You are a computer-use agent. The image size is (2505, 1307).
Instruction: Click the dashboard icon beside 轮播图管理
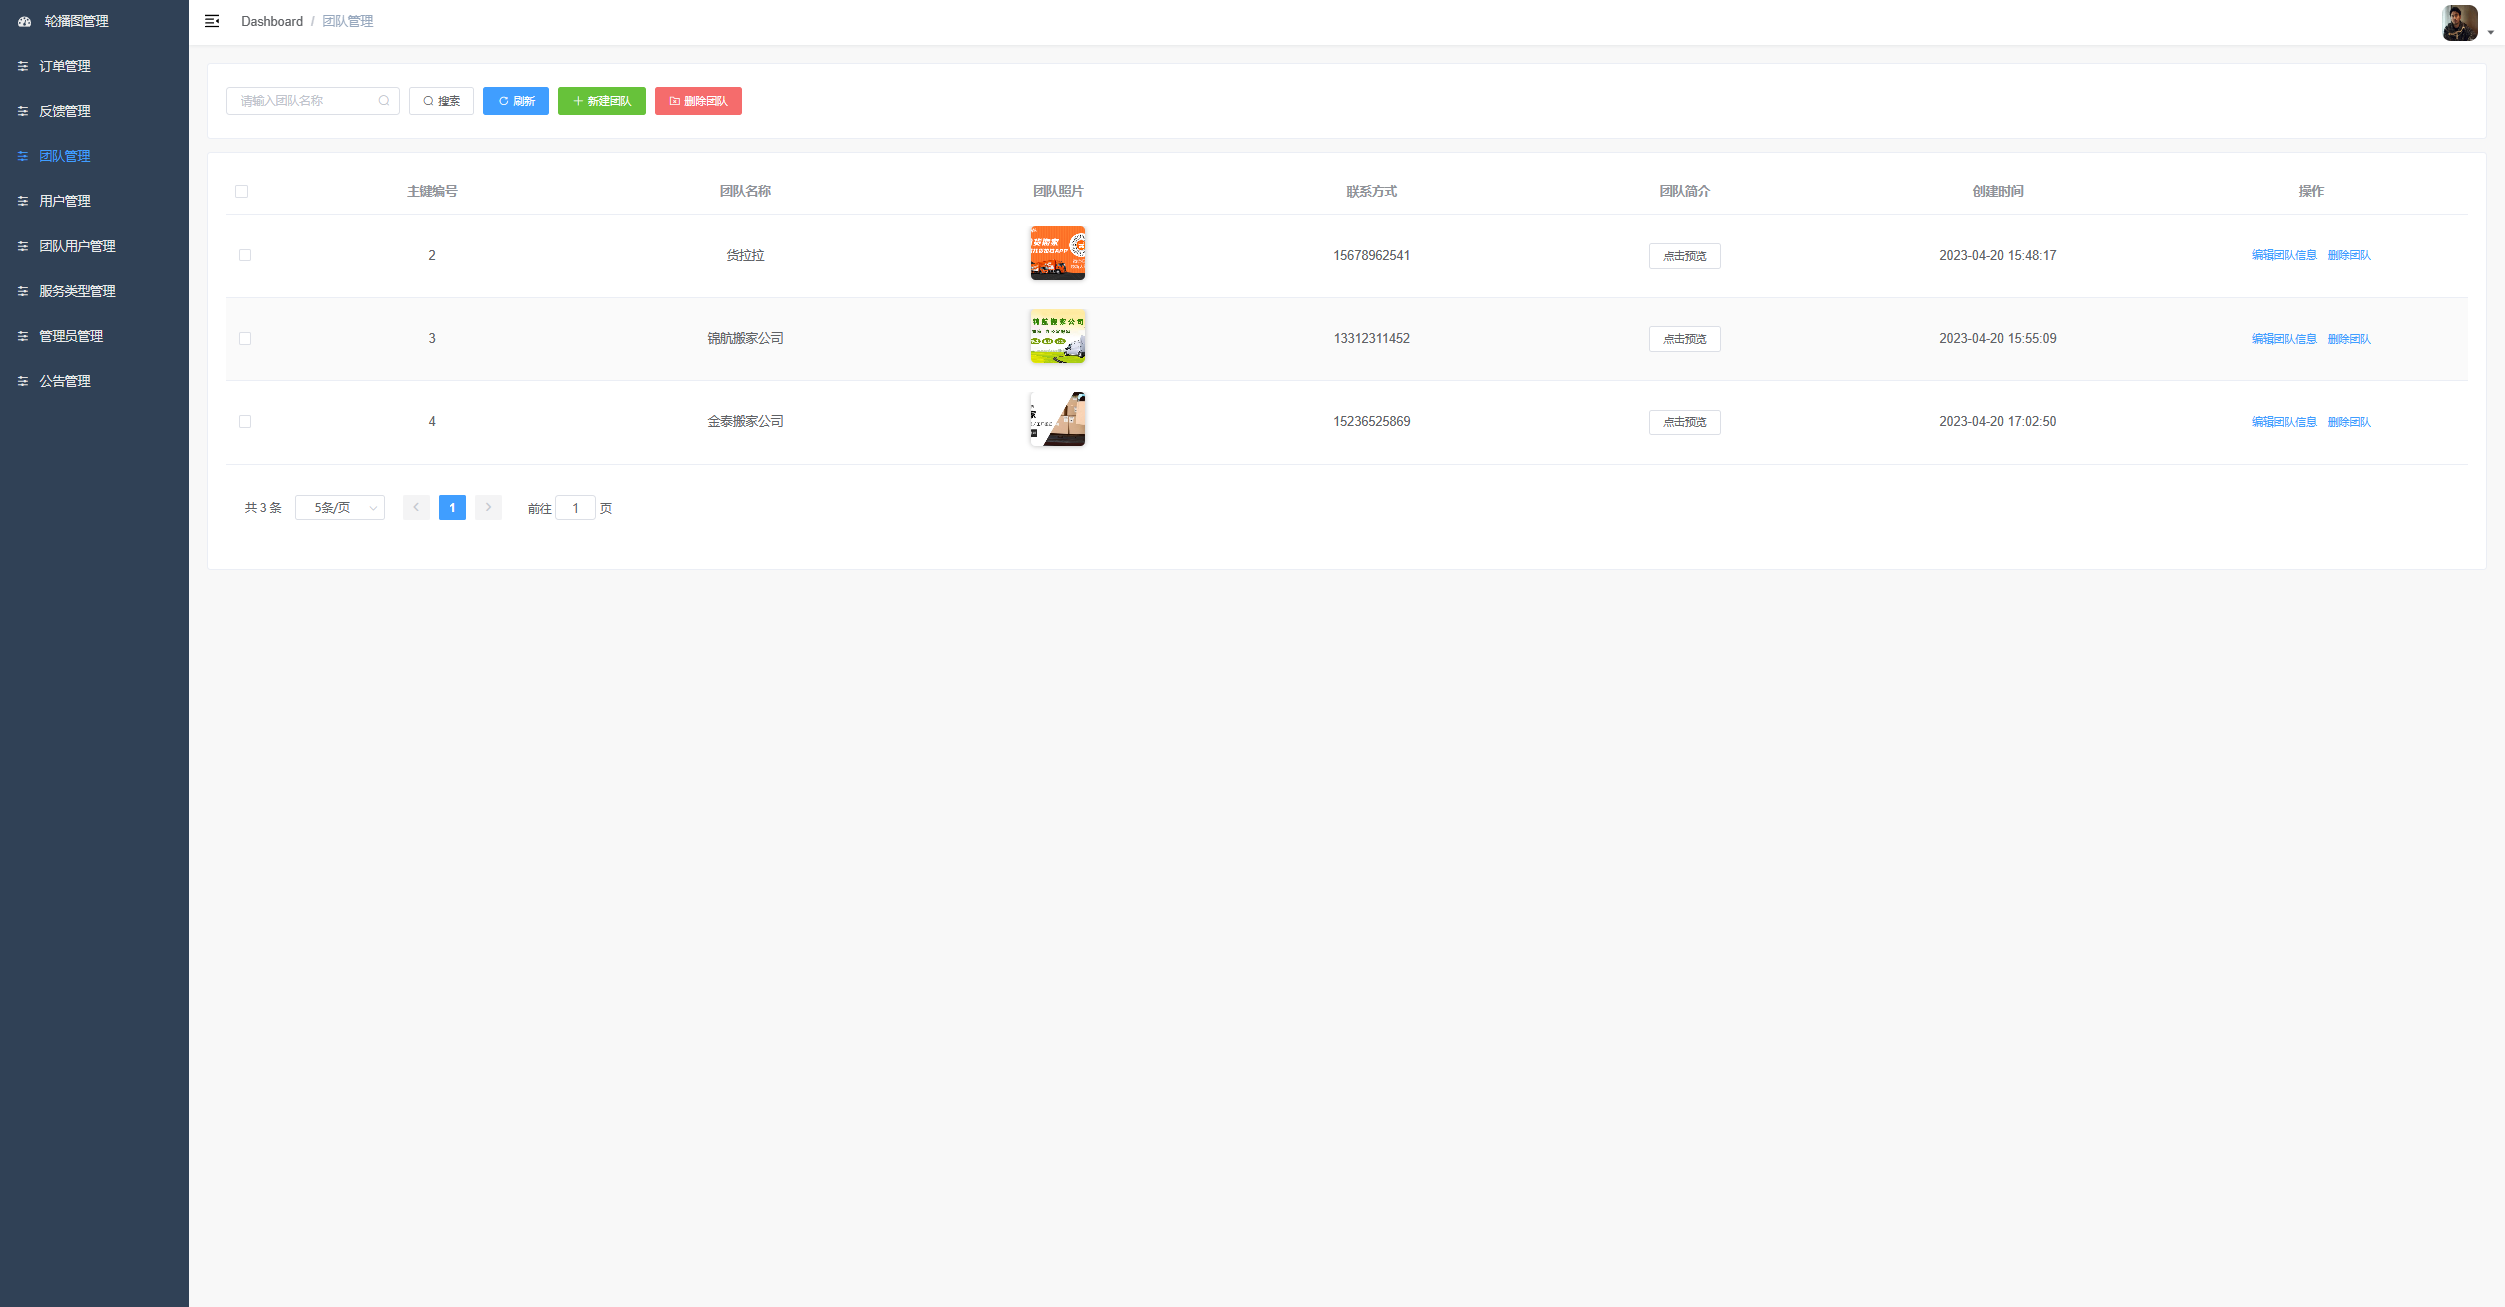pos(25,21)
